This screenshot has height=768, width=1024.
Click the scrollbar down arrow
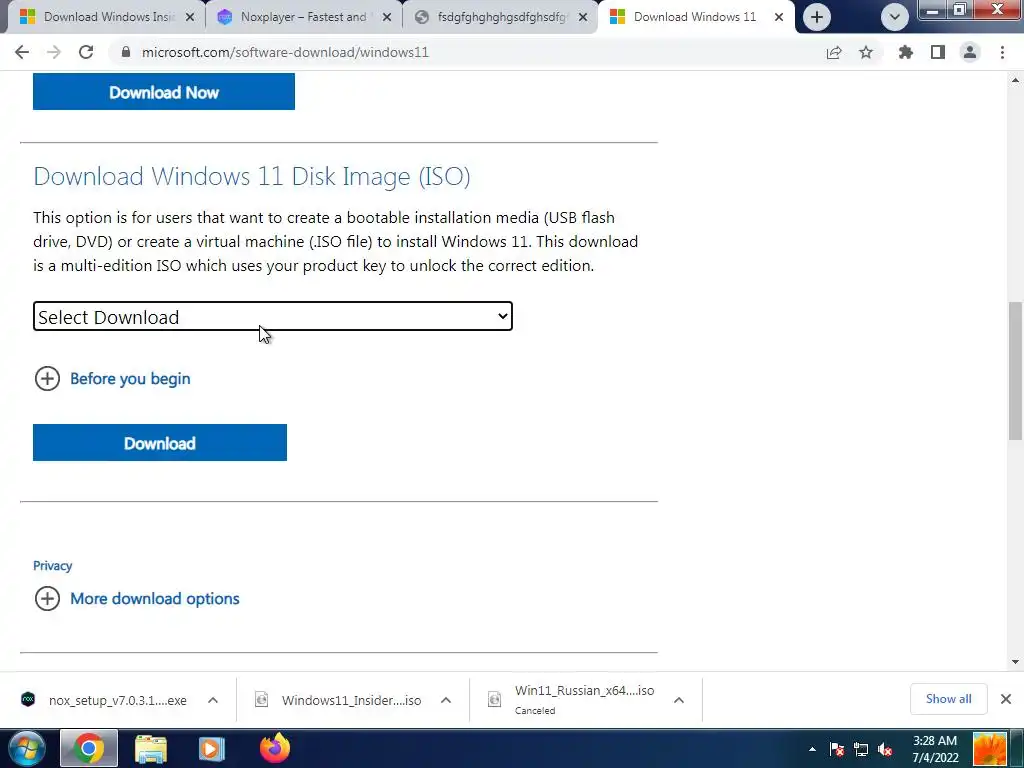(1015, 662)
